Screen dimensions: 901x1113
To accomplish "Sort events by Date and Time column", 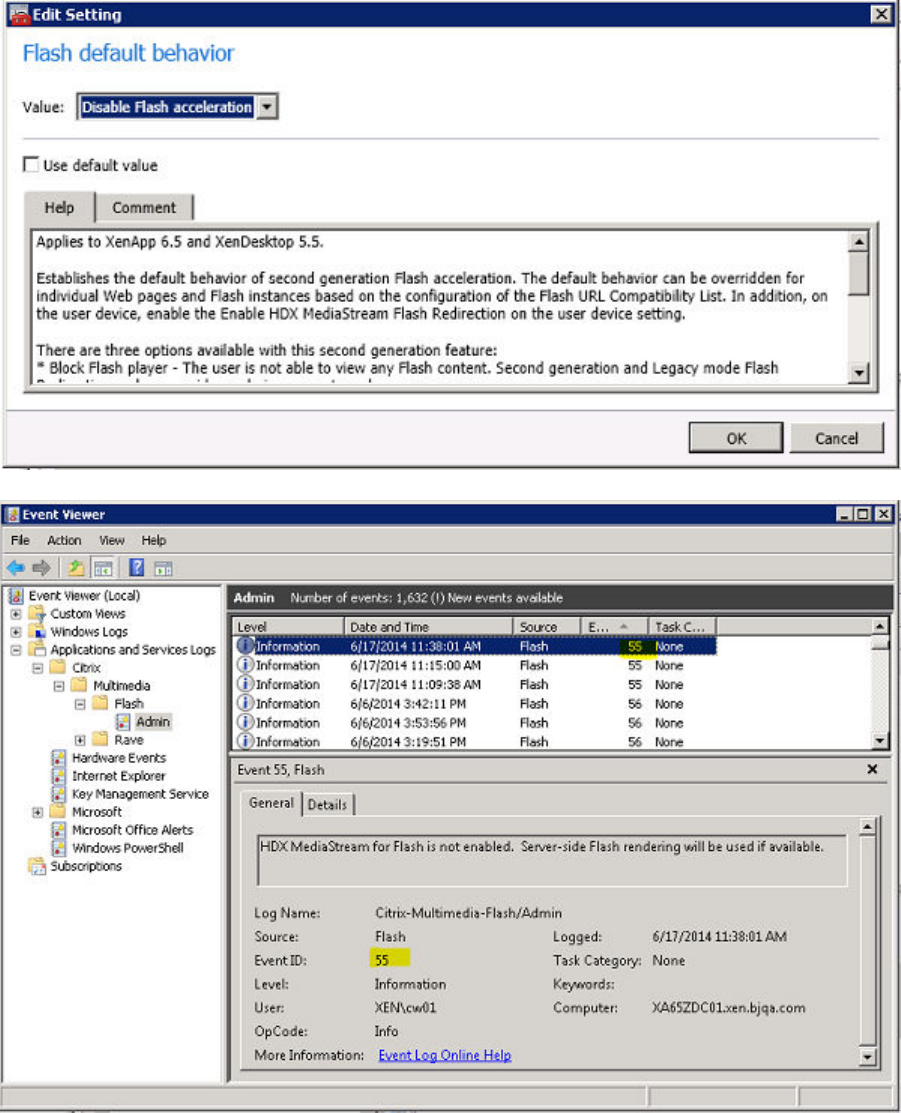I will coord(429,627).
